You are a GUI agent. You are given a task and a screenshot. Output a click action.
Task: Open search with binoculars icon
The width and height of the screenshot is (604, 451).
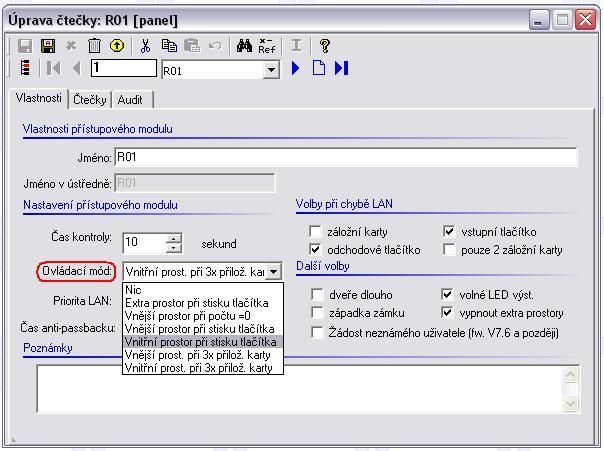[x=244, y=46]
